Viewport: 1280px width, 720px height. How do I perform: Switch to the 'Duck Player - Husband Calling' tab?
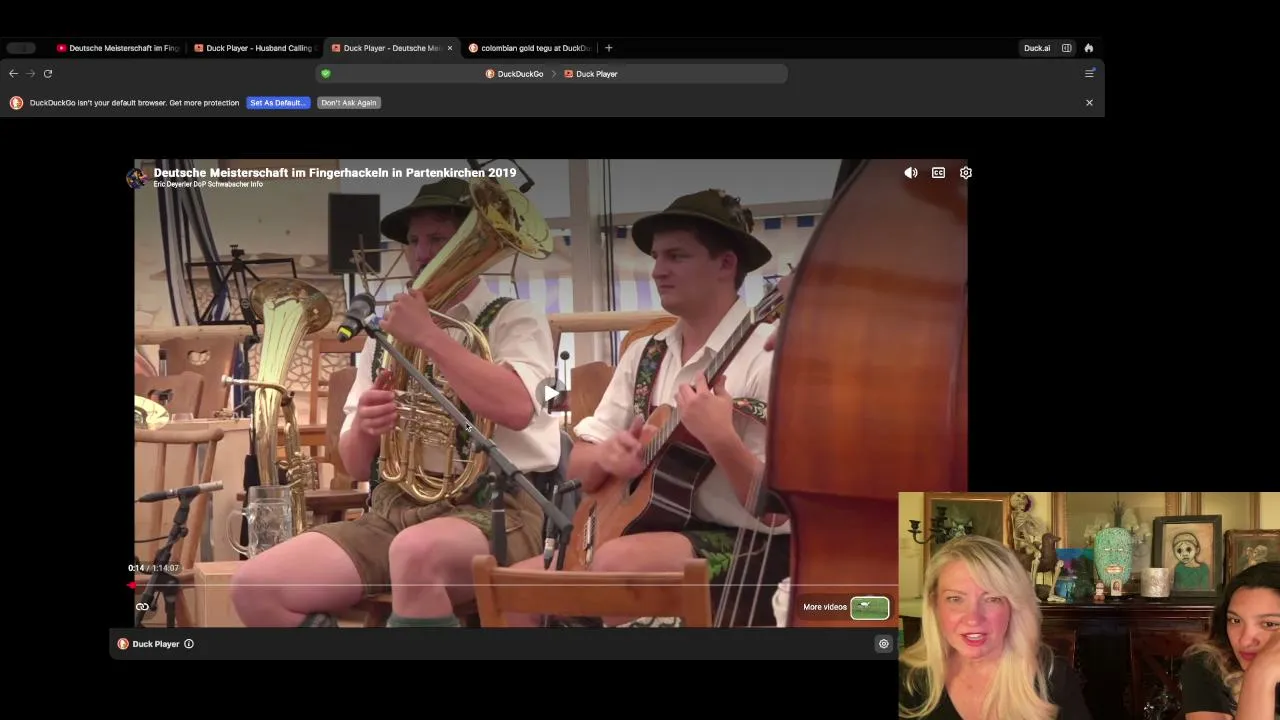[255, 48]
